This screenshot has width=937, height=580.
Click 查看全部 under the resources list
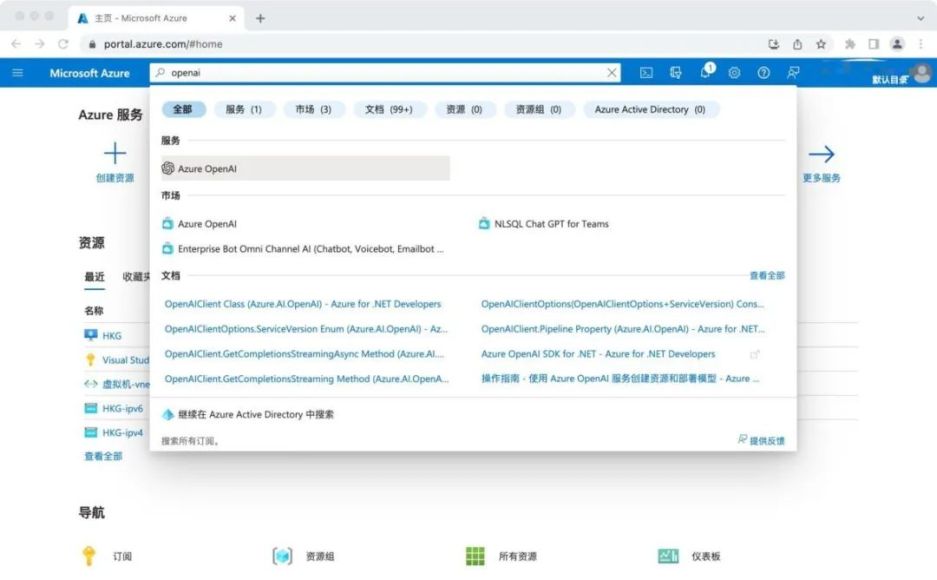coord(103,456)
